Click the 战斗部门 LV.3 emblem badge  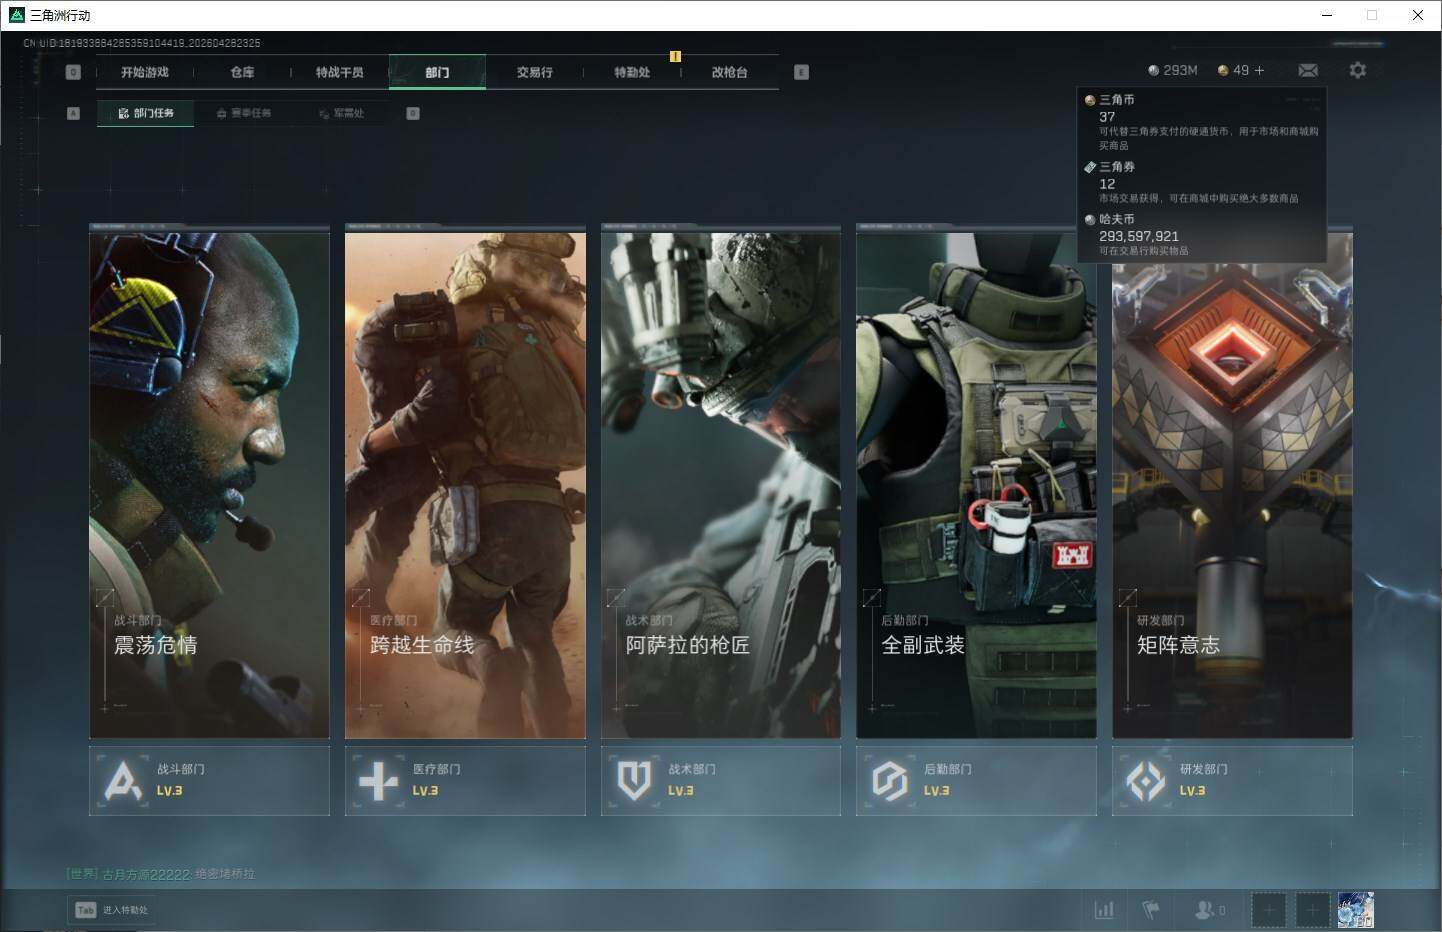pos(123,781)
